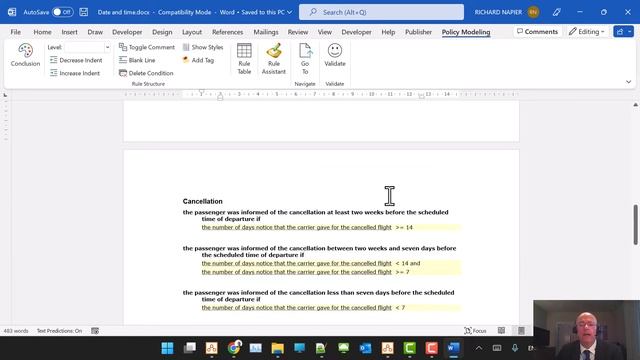Click the 483 words count
Viewport: 640px width, 360px height.
coord(16,331)
